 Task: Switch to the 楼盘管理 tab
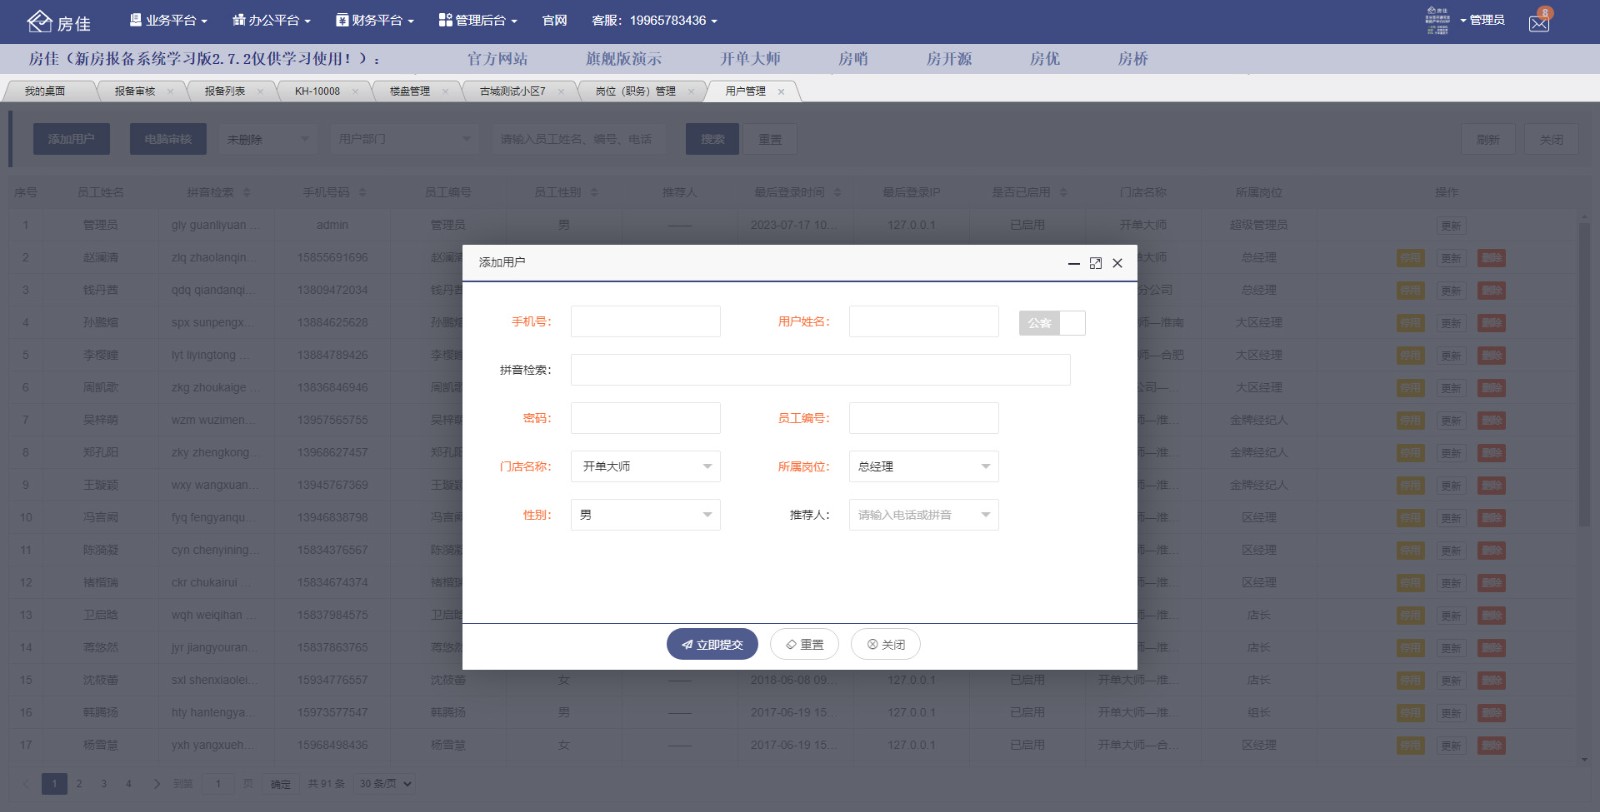click(410, 92)
